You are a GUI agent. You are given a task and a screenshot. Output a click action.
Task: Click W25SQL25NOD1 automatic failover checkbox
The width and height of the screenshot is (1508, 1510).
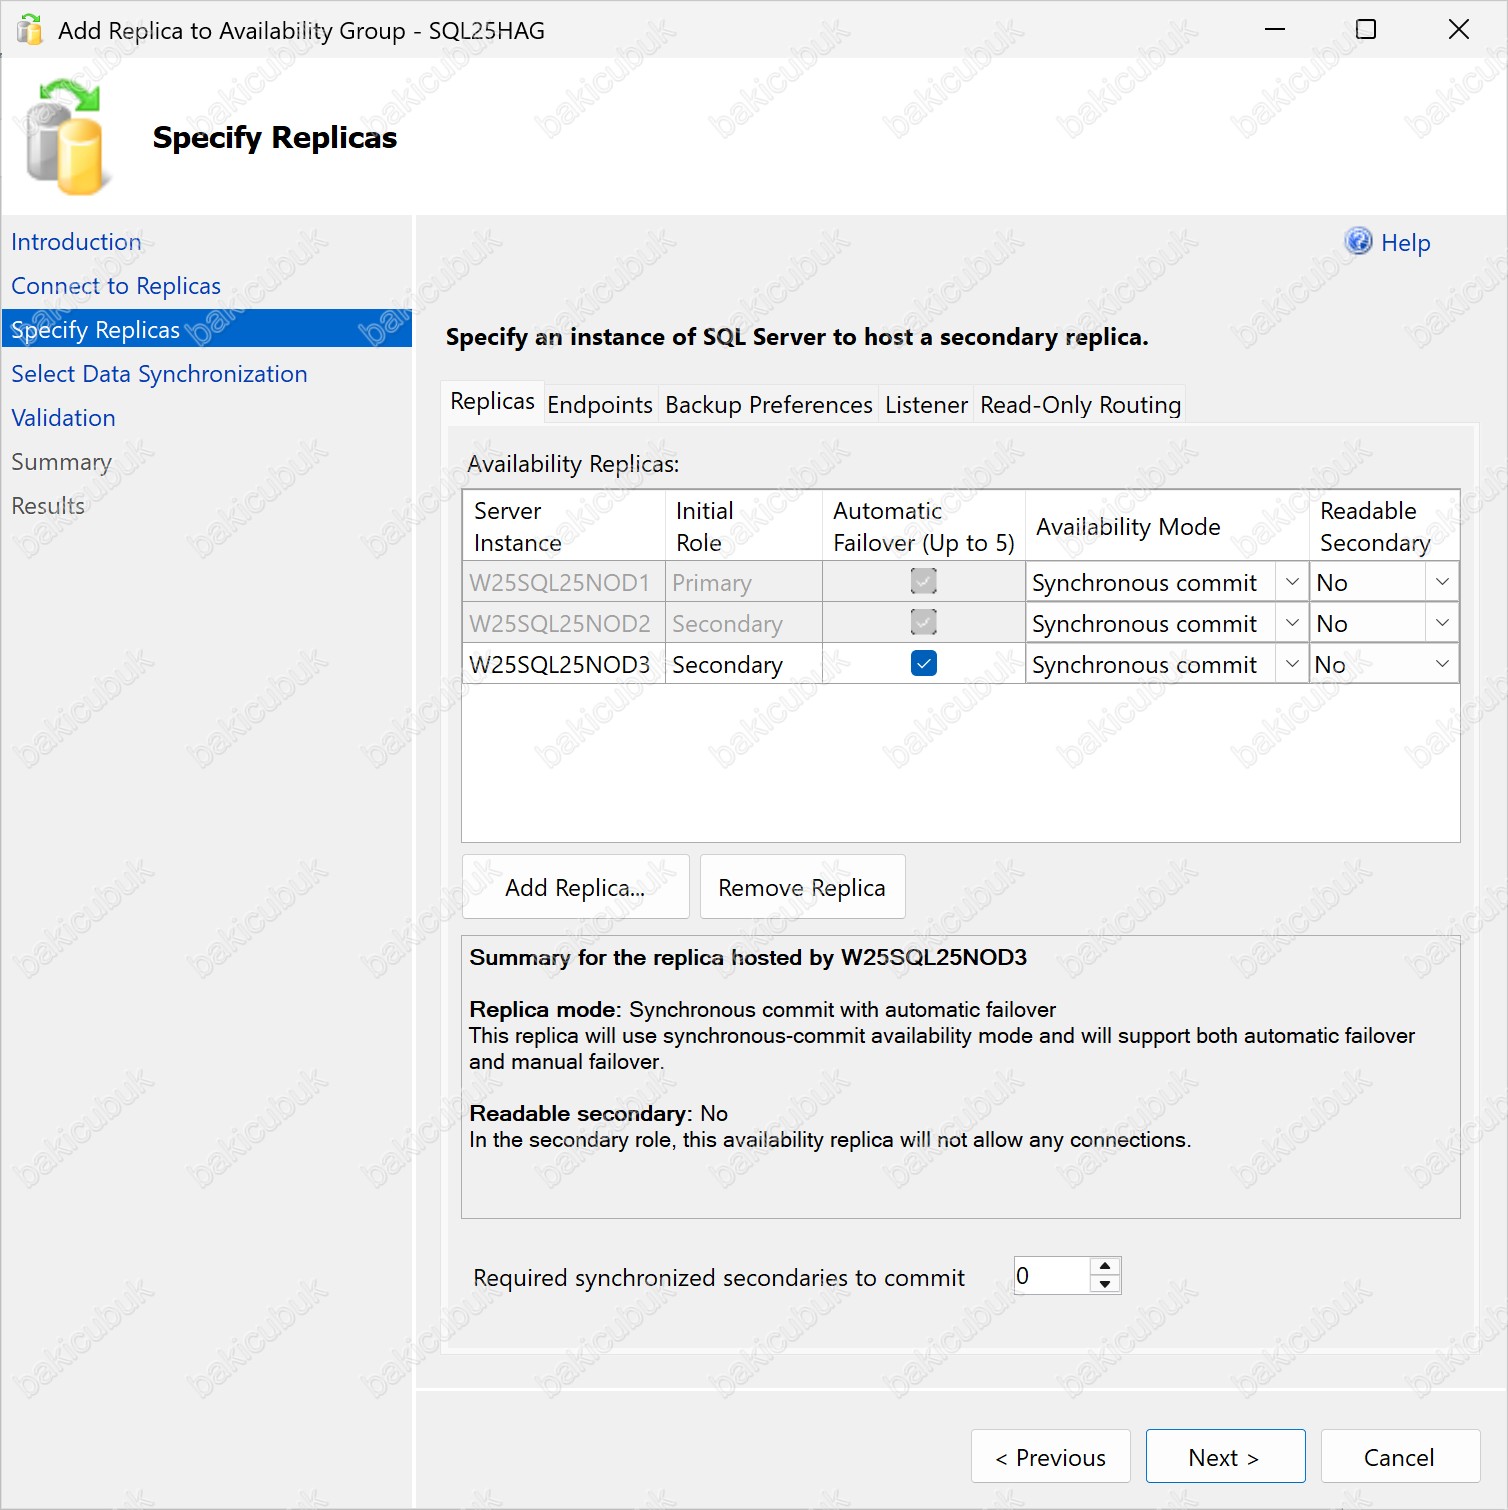point(924,582)
